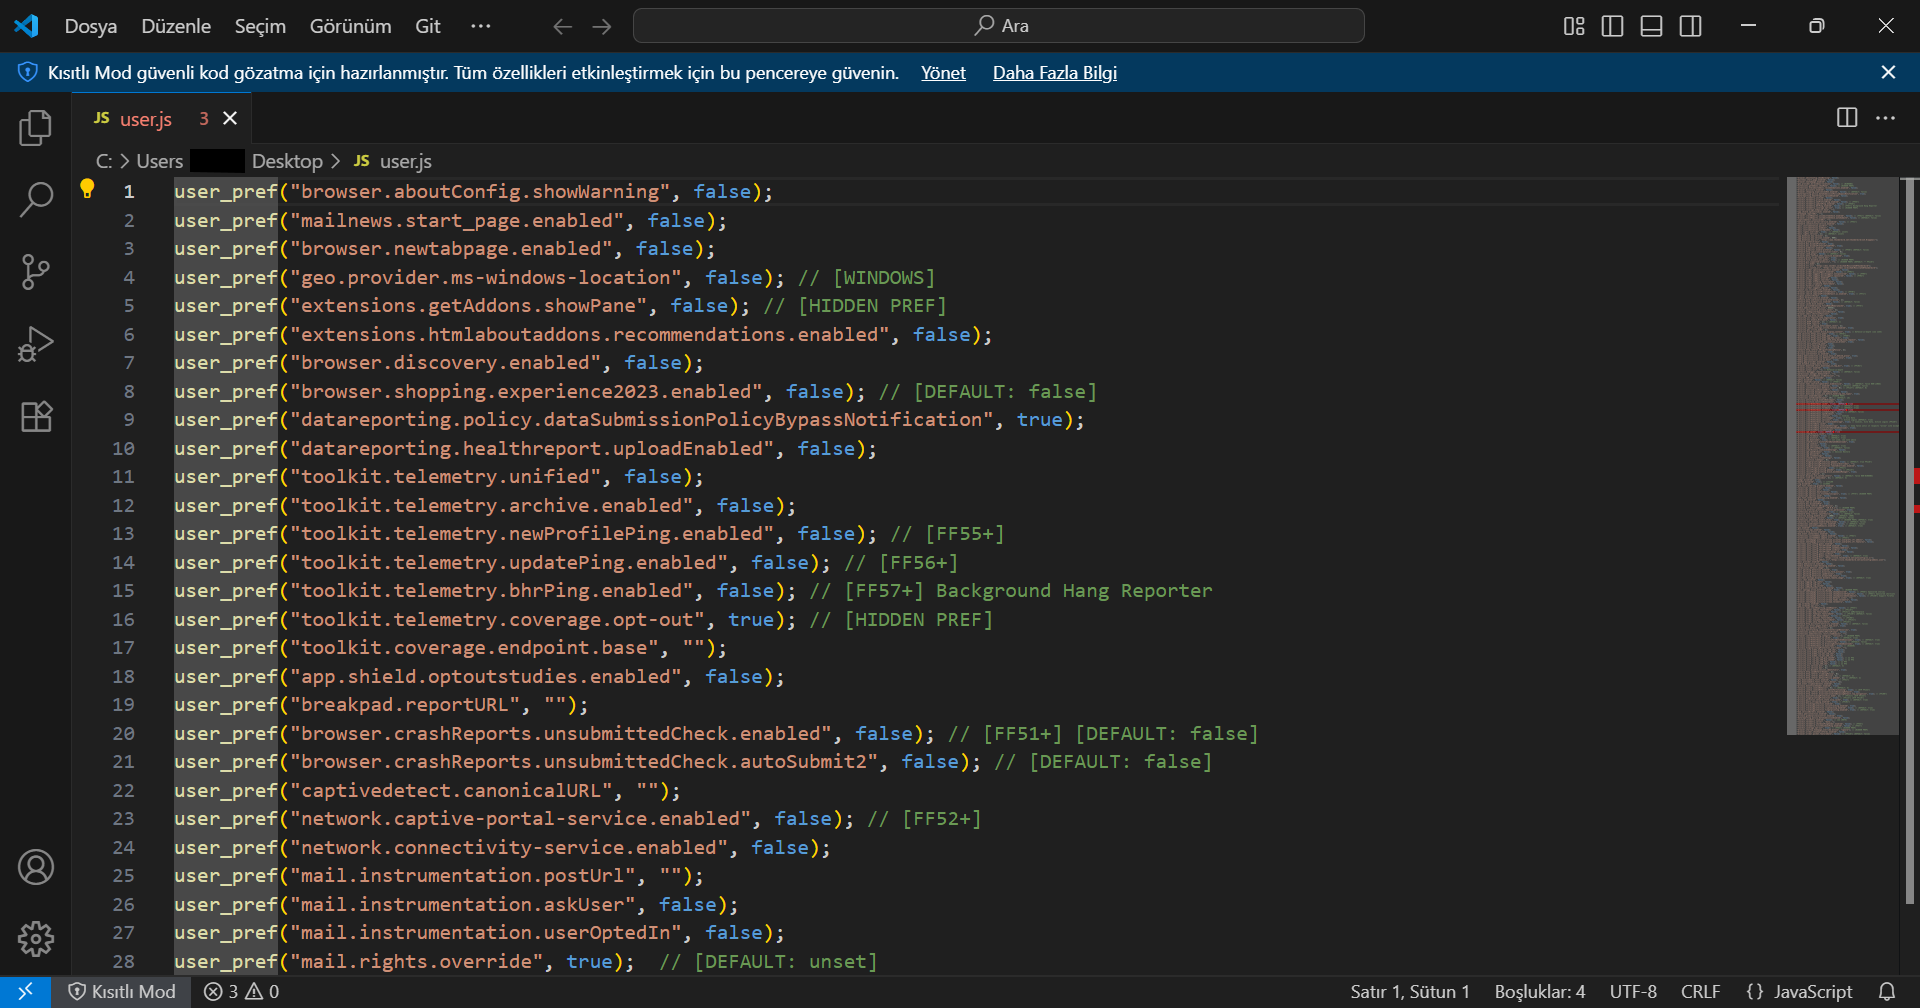Open the editor More Actions ellipsis
The height and width of the screenshot is (1008, 1920).
[1886, 118]
